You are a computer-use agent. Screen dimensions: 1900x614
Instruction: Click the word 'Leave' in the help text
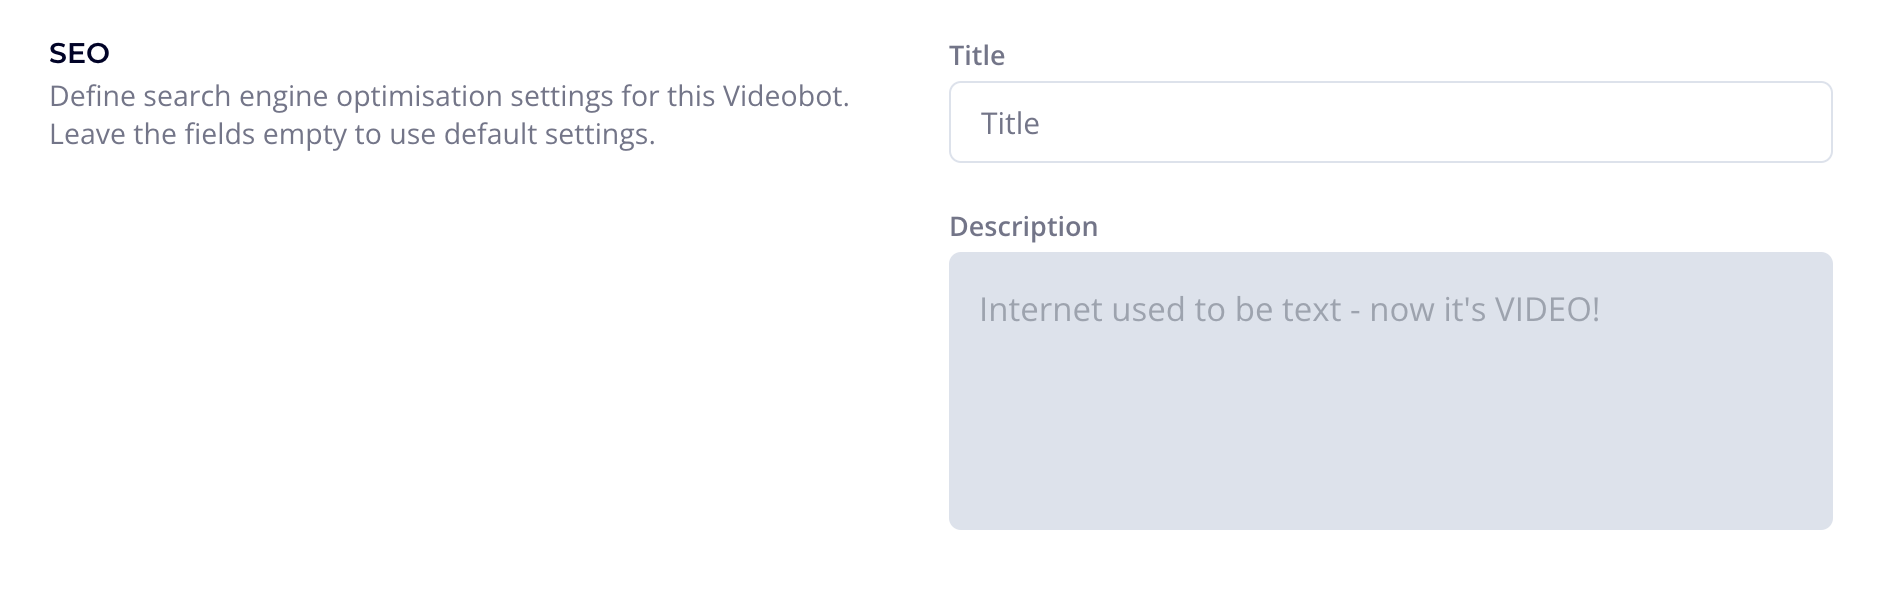87,134
